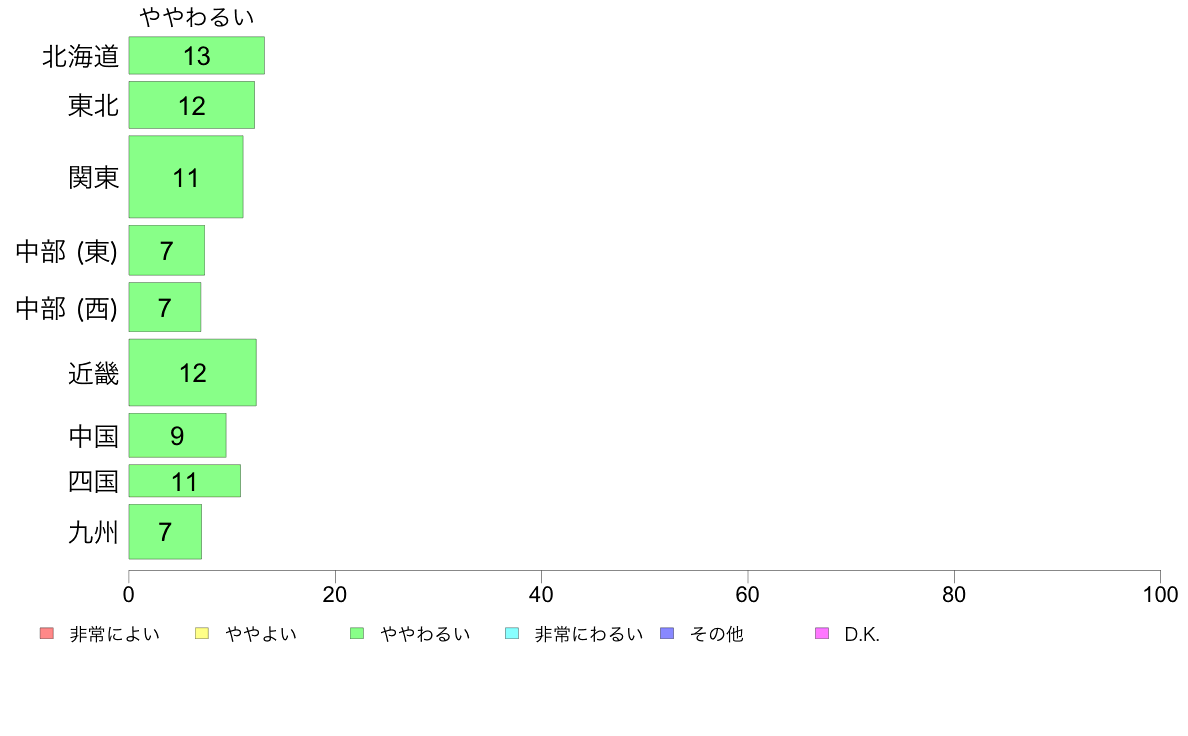This screenshot has width=1188, height=736.
Task: Click the red 非常によい legend swatch
Action: tap(47, 634)
